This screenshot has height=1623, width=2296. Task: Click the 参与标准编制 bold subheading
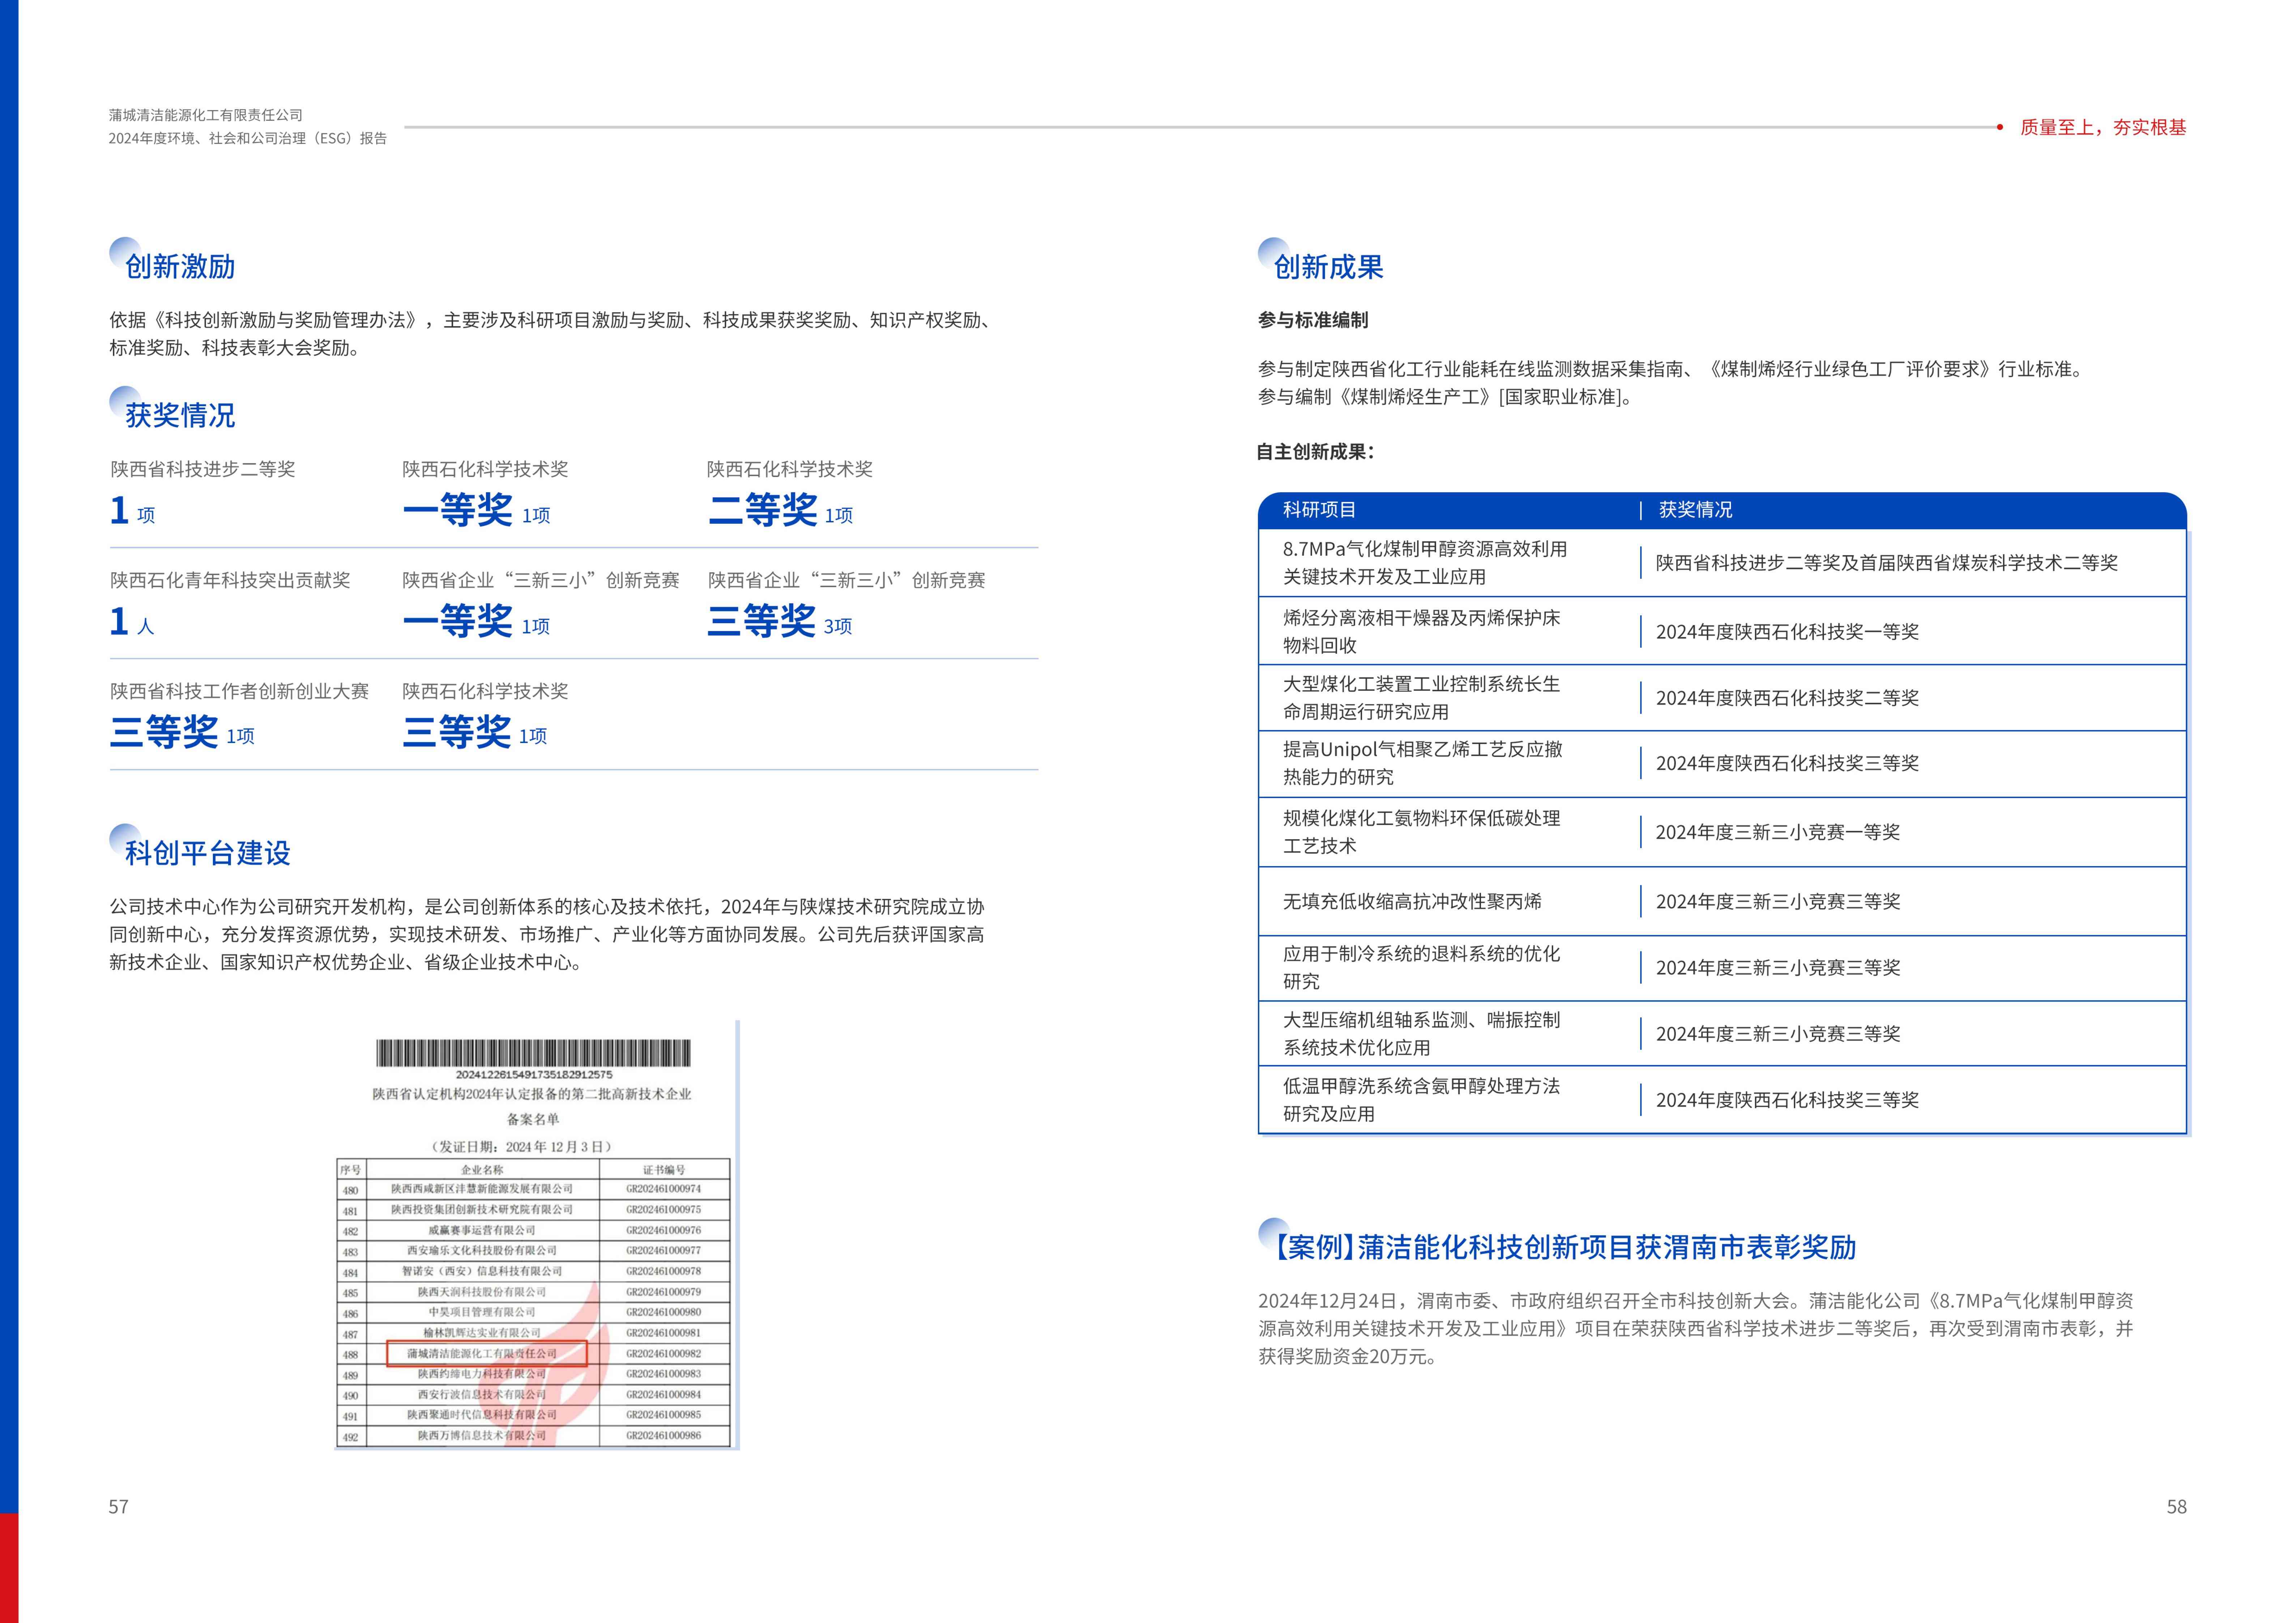[1312, 320]
